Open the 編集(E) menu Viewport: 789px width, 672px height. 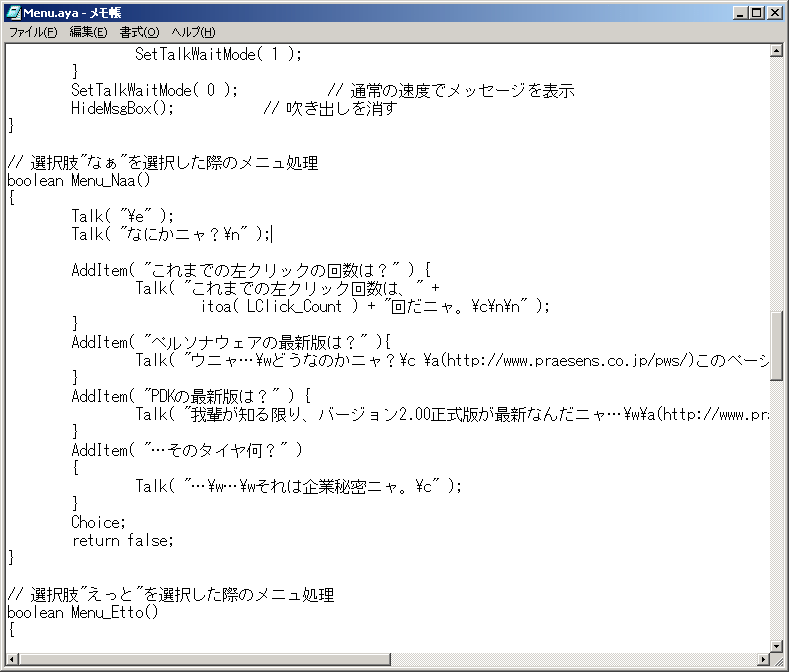tap(88, 32)
